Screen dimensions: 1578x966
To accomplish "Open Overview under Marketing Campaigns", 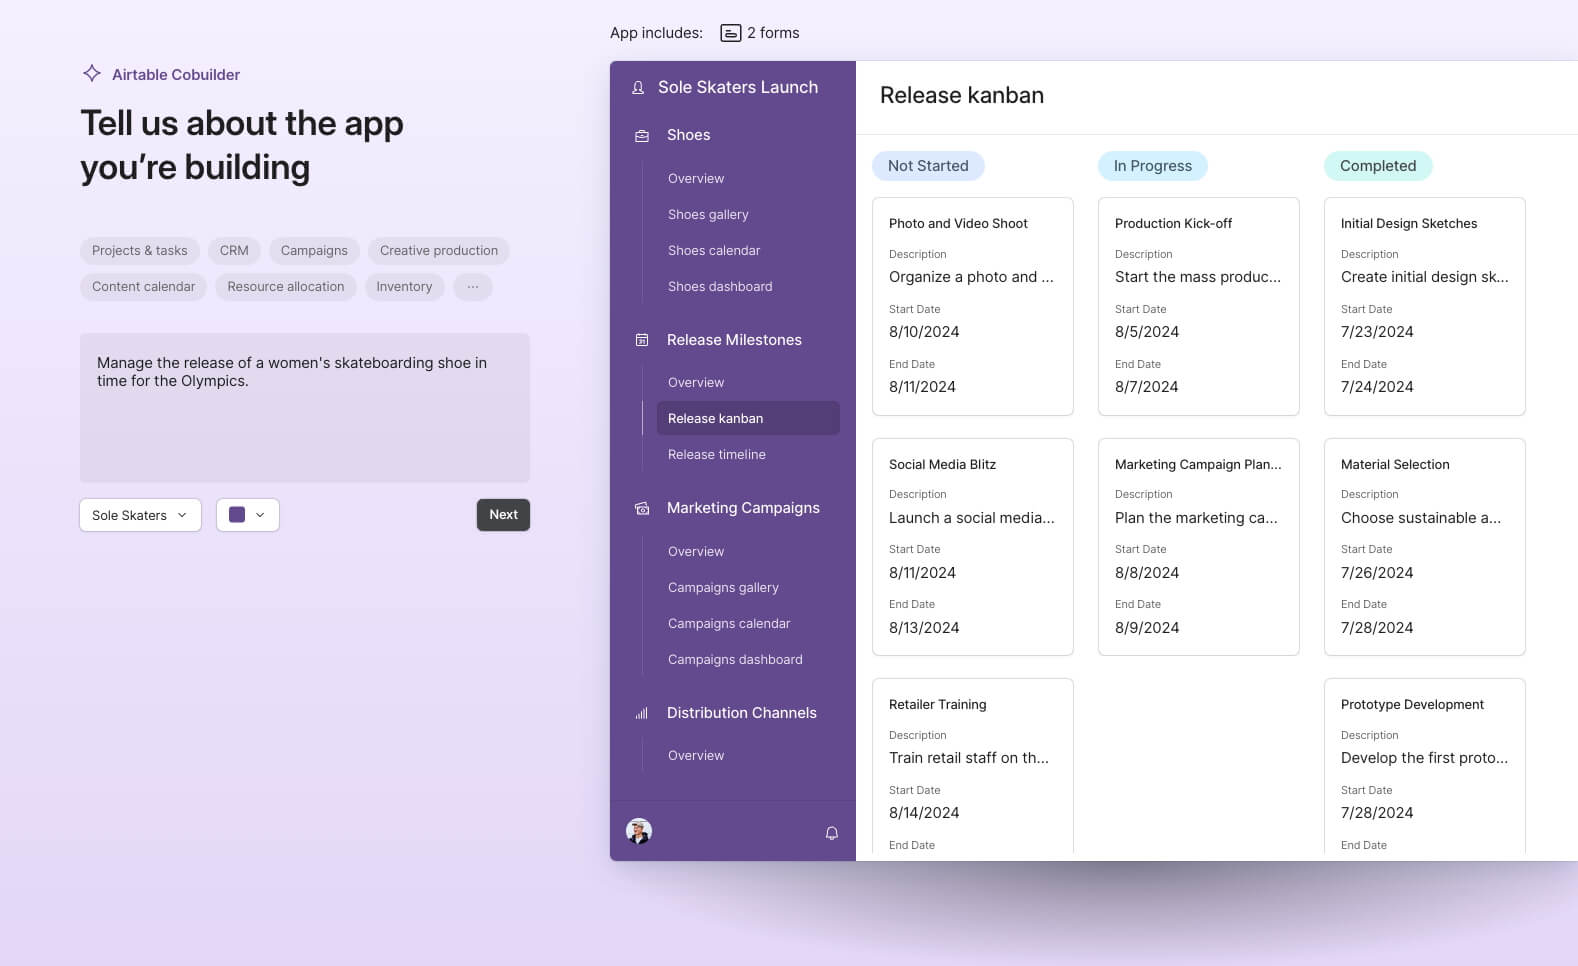I will tap(696, 551).
